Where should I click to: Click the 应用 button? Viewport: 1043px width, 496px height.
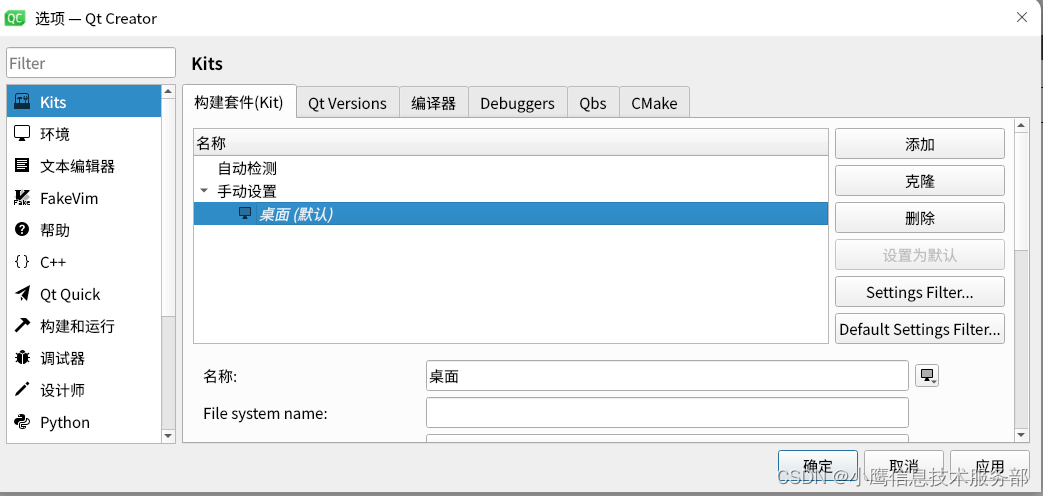coord(990,465)
